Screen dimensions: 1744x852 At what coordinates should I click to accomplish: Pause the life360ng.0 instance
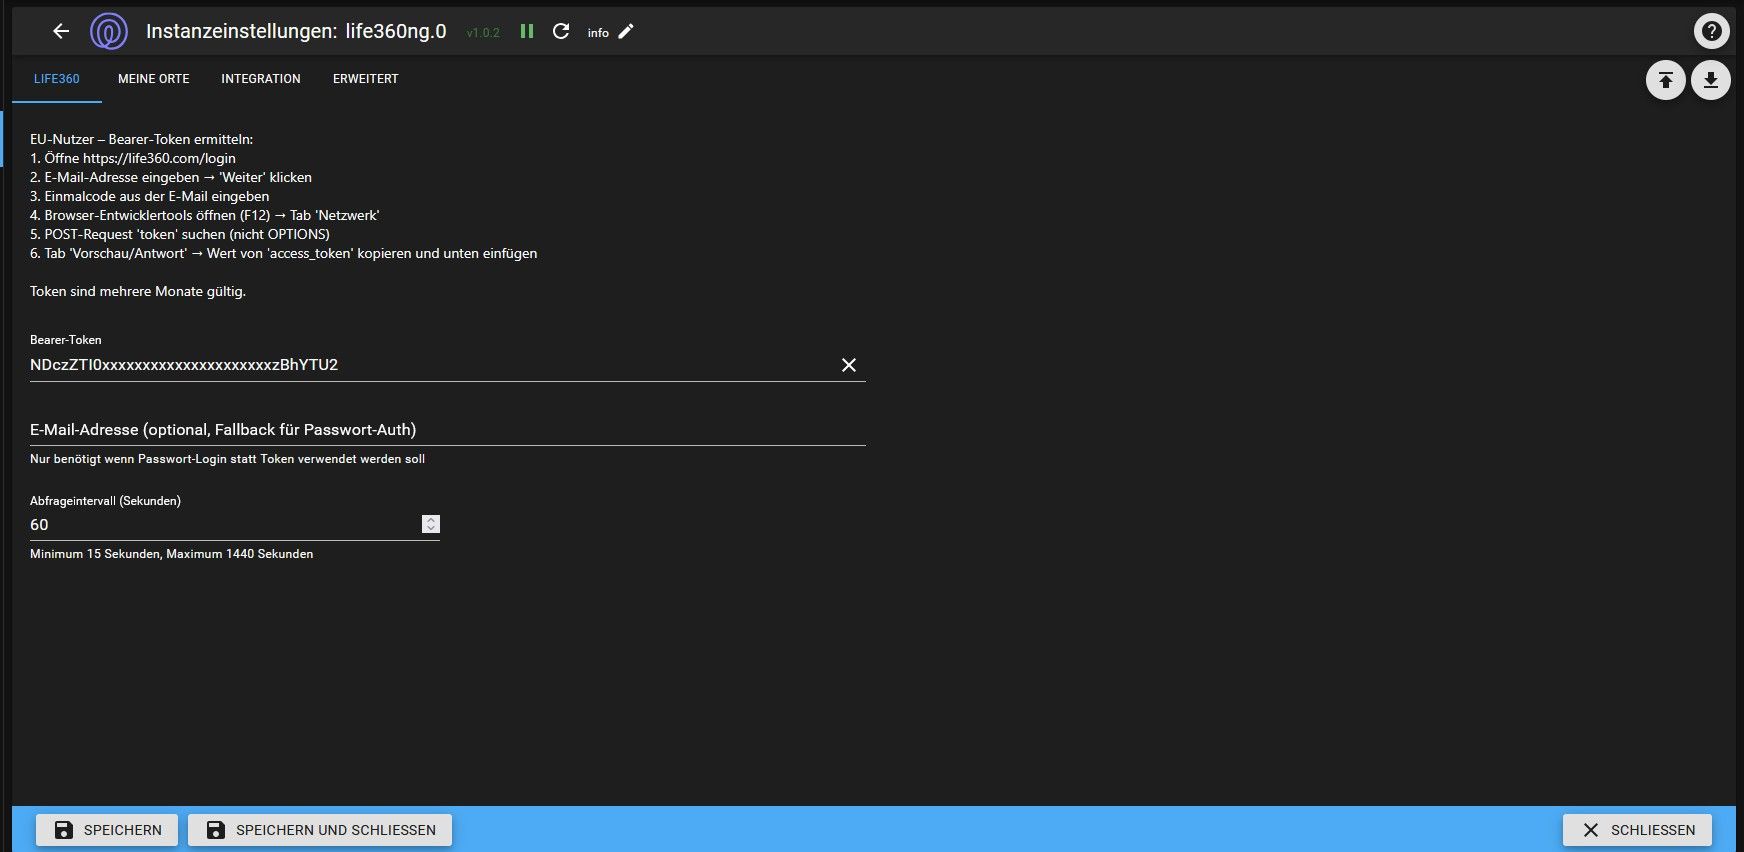coord(527,31)
